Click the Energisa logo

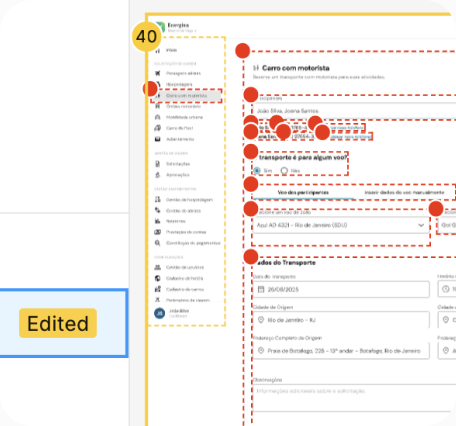[x=160, y=27]
